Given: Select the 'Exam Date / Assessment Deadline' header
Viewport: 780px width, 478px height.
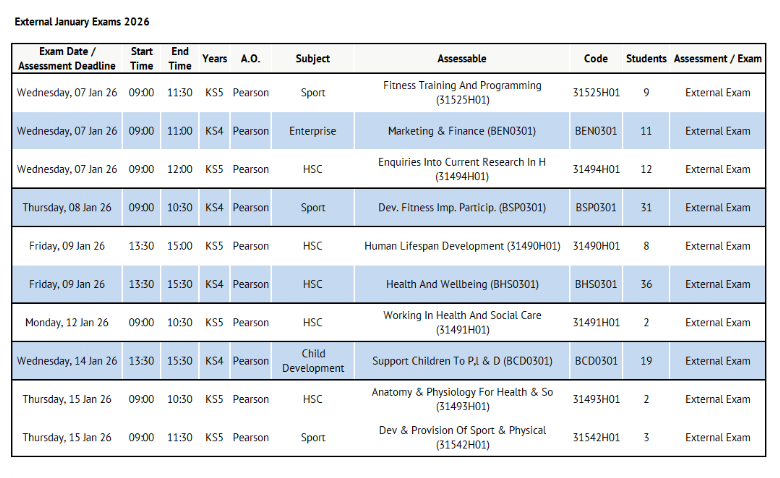Looking at the screenshot, I should 67,59.
